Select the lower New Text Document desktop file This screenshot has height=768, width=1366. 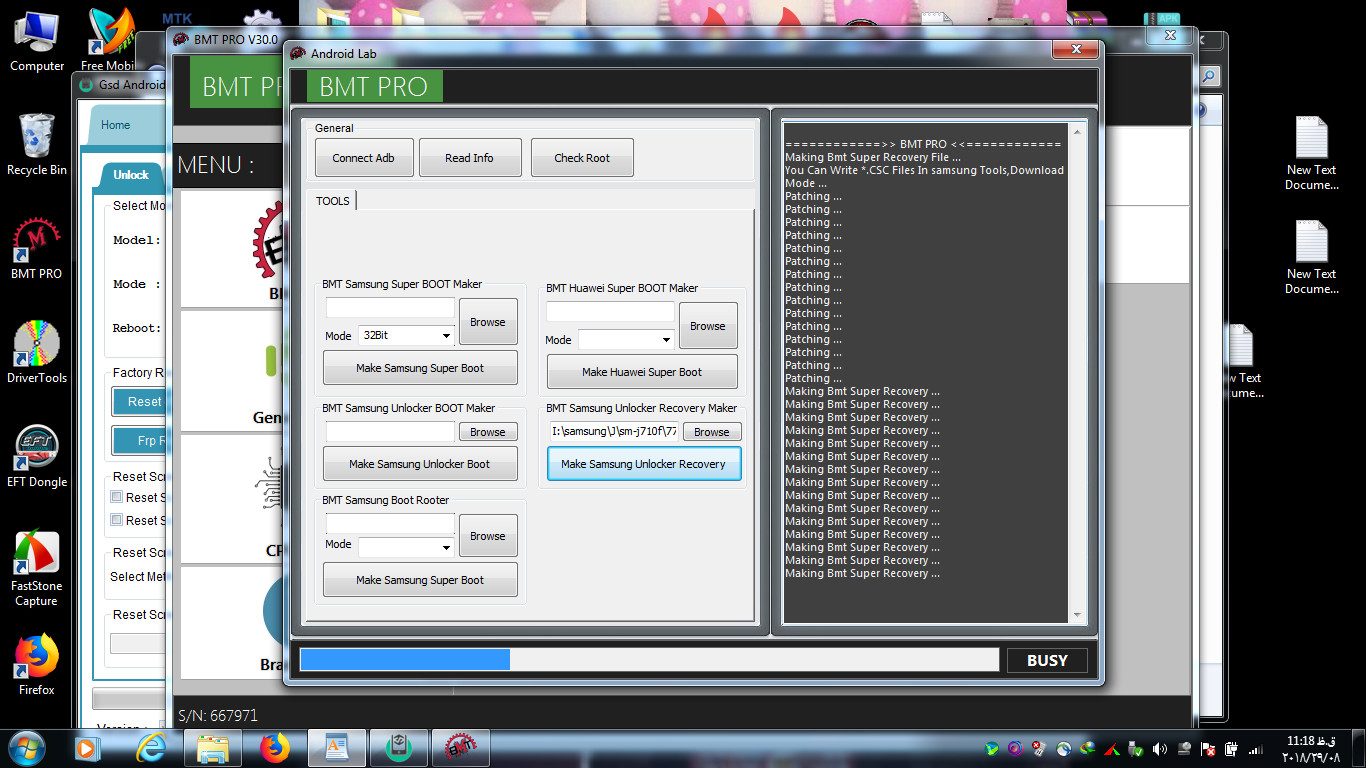pos(1311,257)
